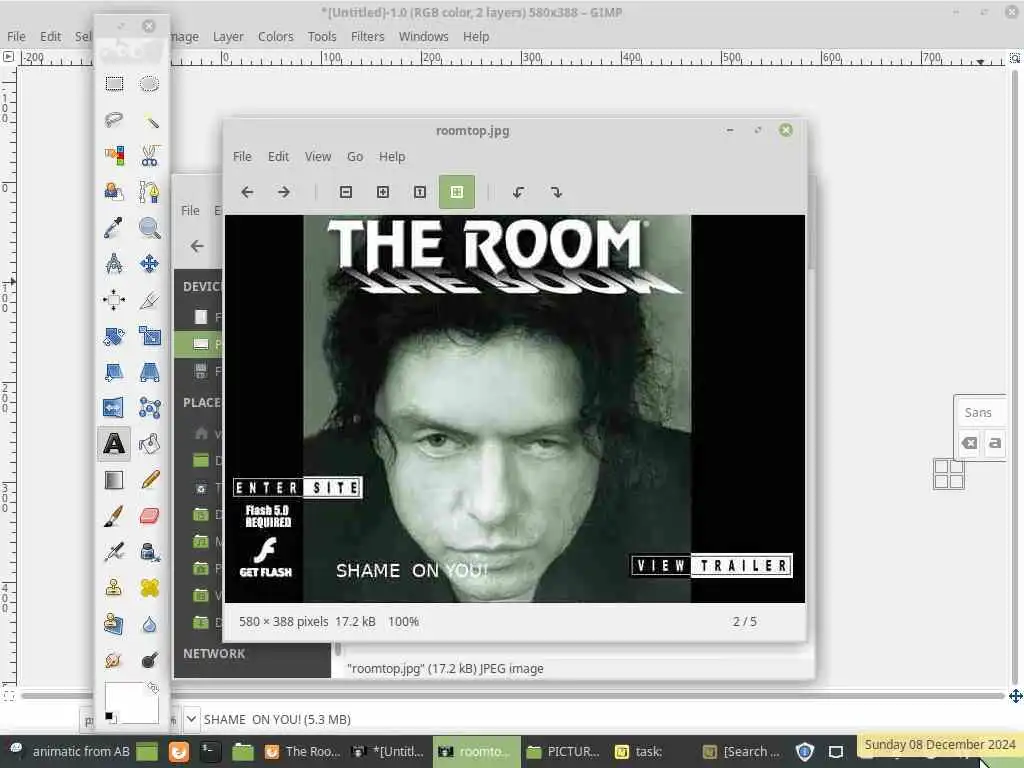The width and height of the screenshot is (1024, 768).
Task: Choose the Perspective Clone tool
Action: 114,624
